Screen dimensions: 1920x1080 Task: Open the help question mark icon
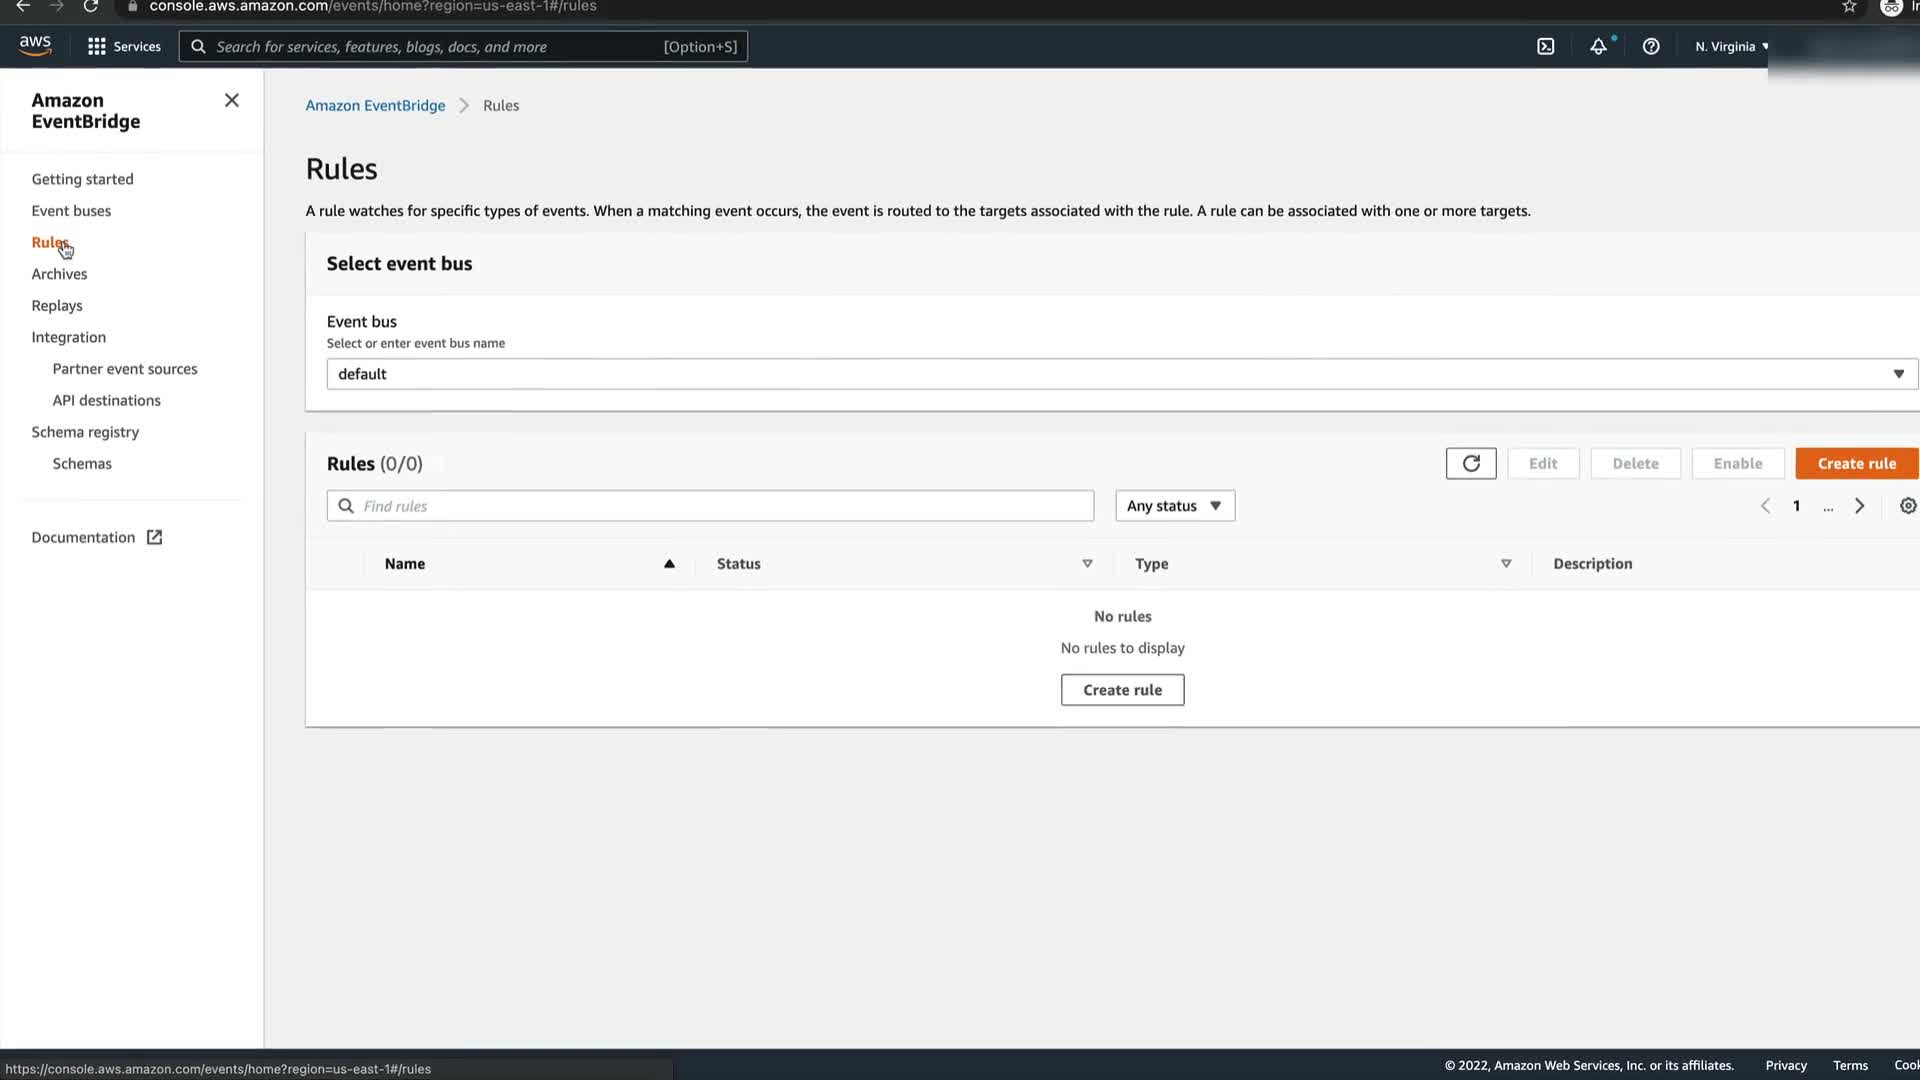click(1651, 46)
